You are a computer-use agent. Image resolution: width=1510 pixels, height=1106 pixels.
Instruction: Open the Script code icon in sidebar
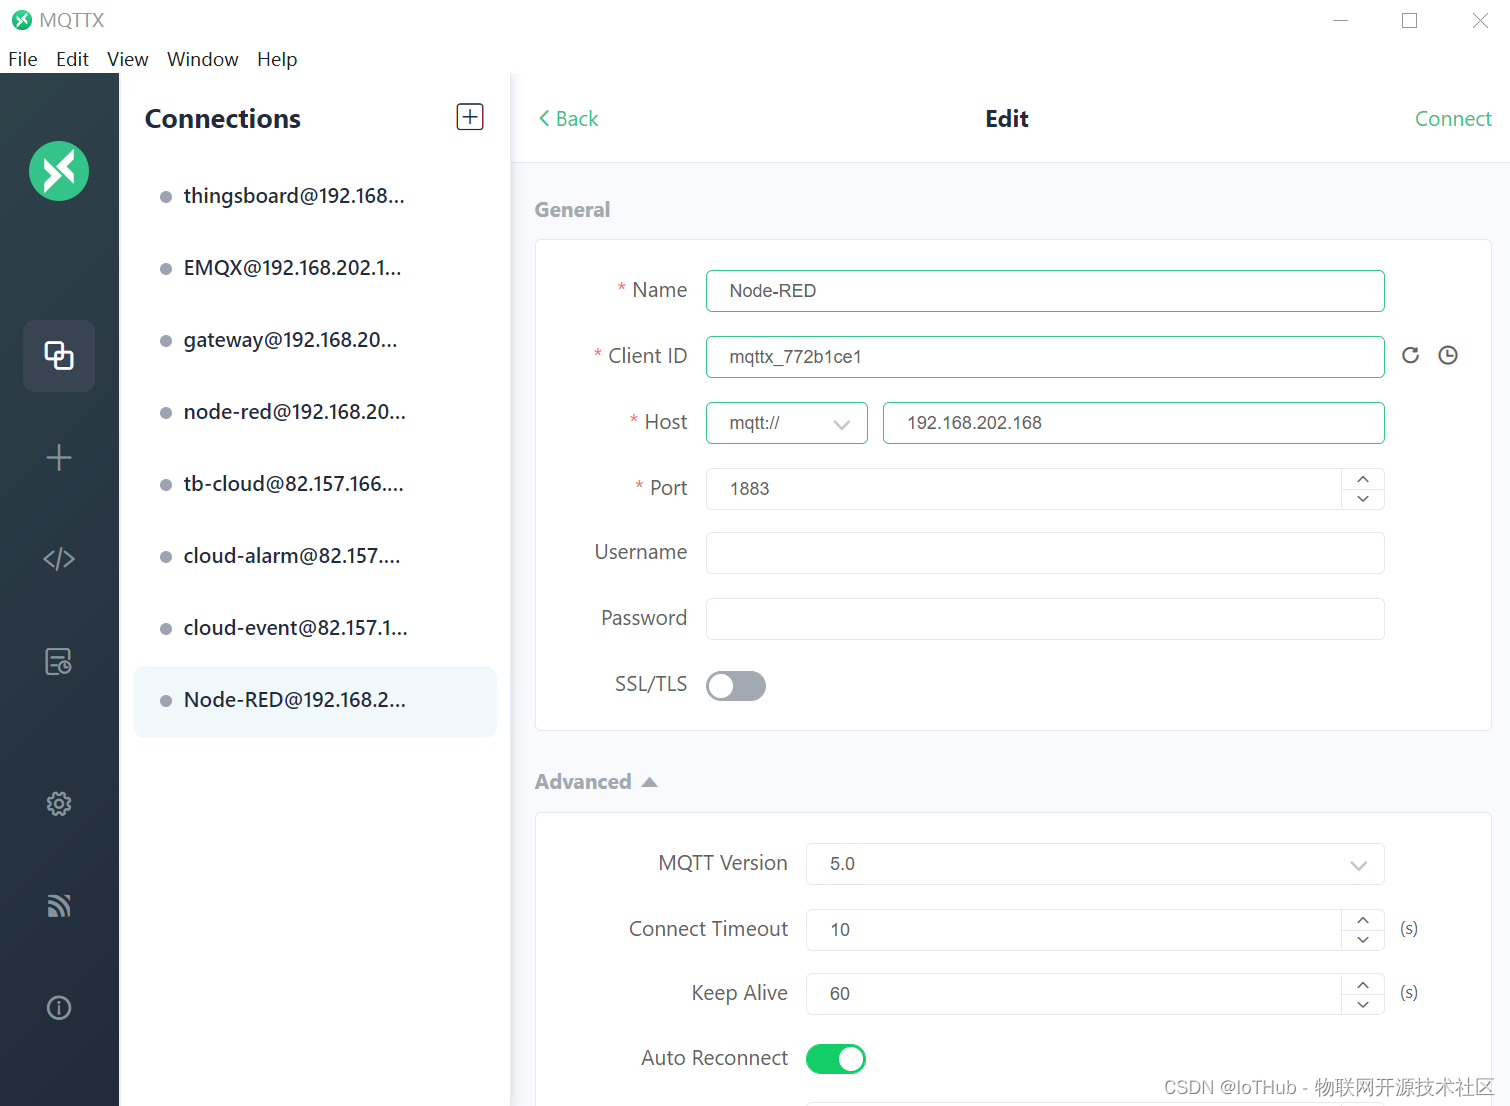(x=59, y=559)
